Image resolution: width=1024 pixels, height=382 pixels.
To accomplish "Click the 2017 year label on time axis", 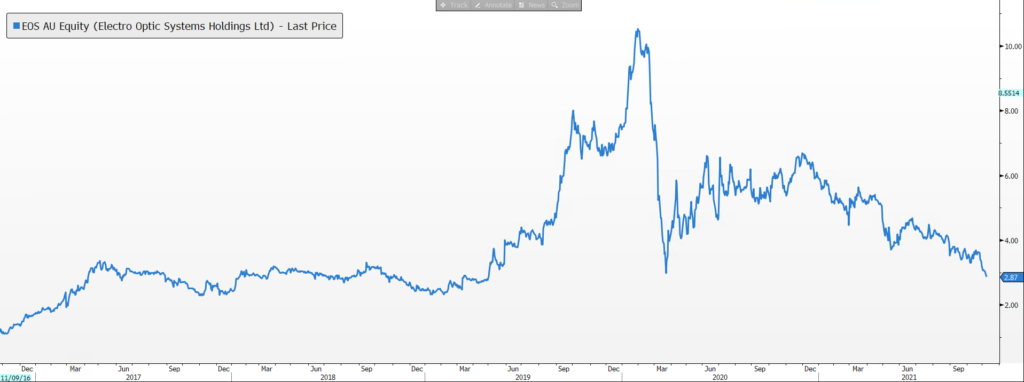I will click(x=133, y=377).
